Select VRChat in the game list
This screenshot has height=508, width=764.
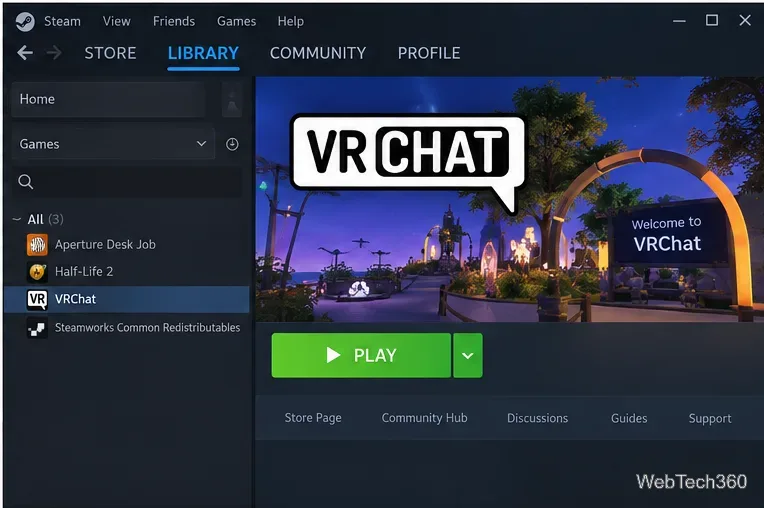(127, 299)
